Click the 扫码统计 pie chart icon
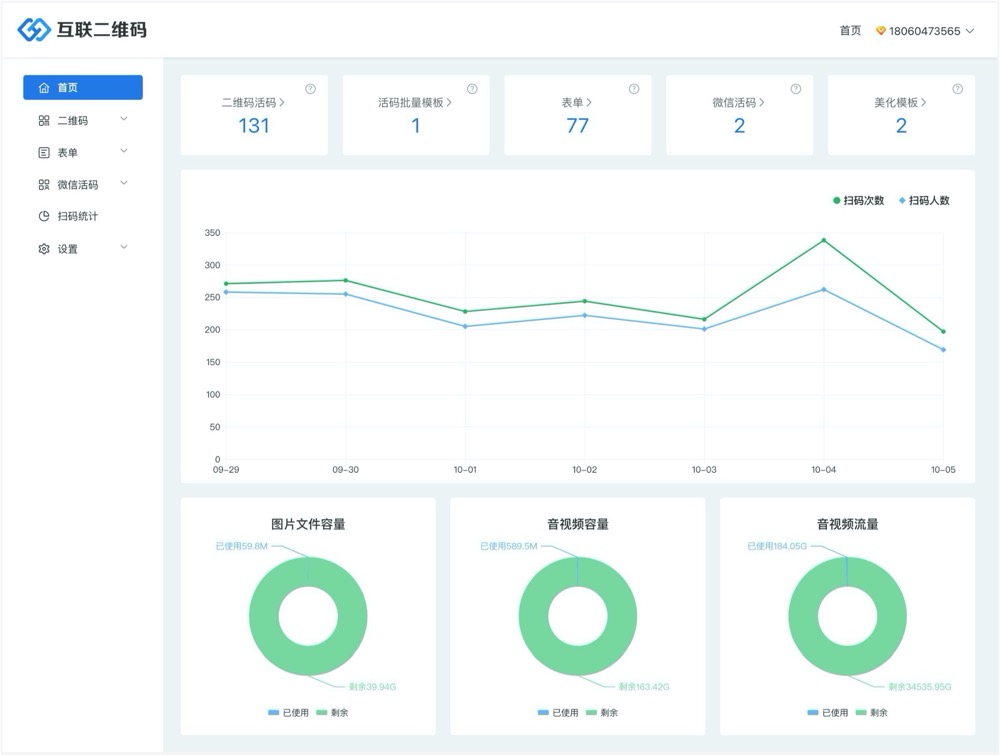 point(44,216)
